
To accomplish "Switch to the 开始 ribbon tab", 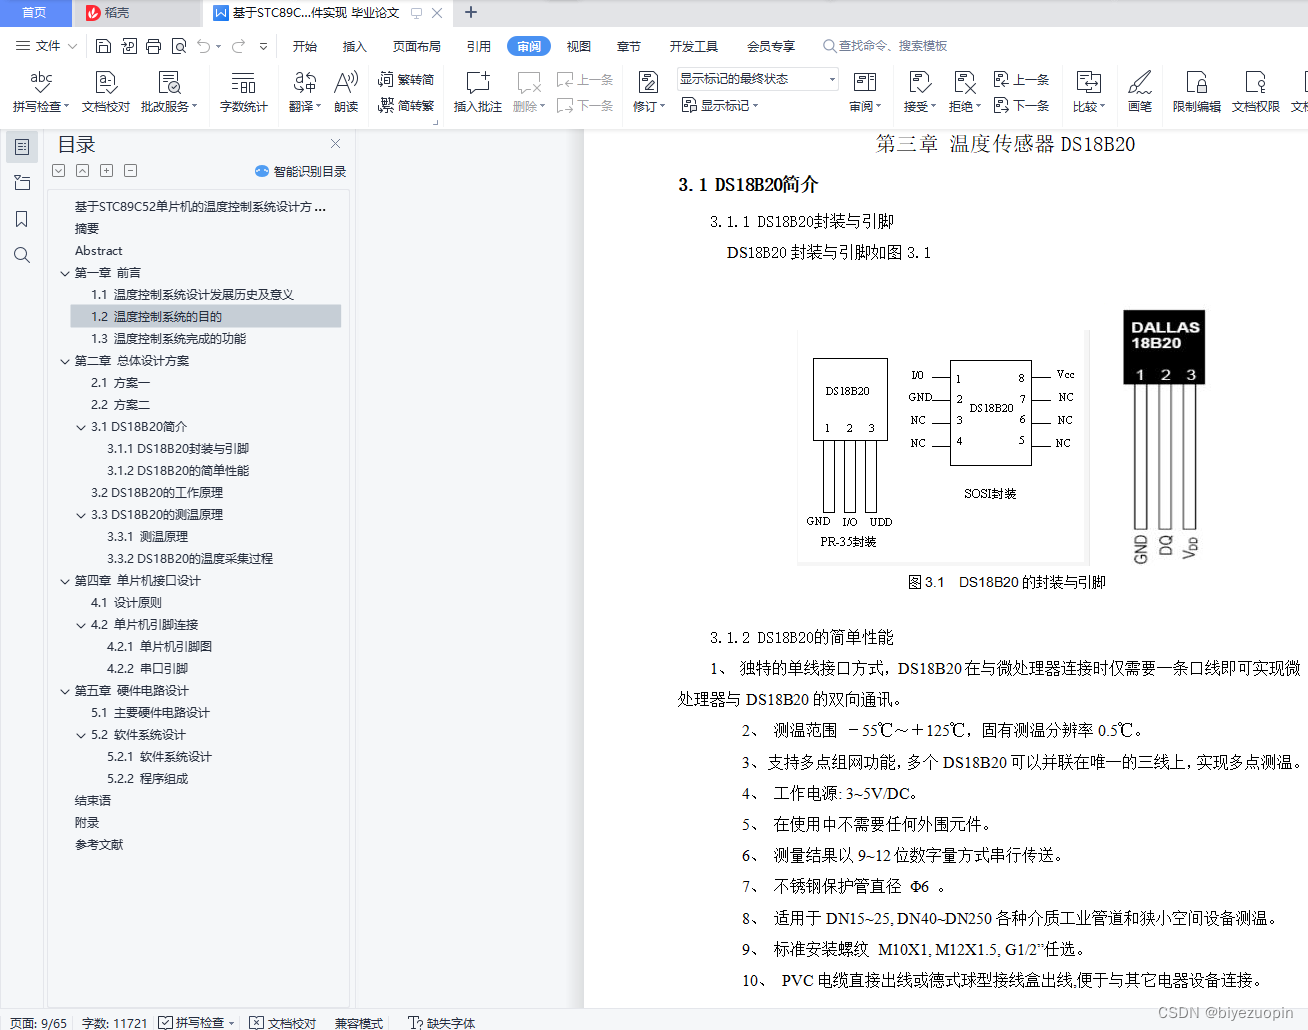I will click(x=305, y=46).
